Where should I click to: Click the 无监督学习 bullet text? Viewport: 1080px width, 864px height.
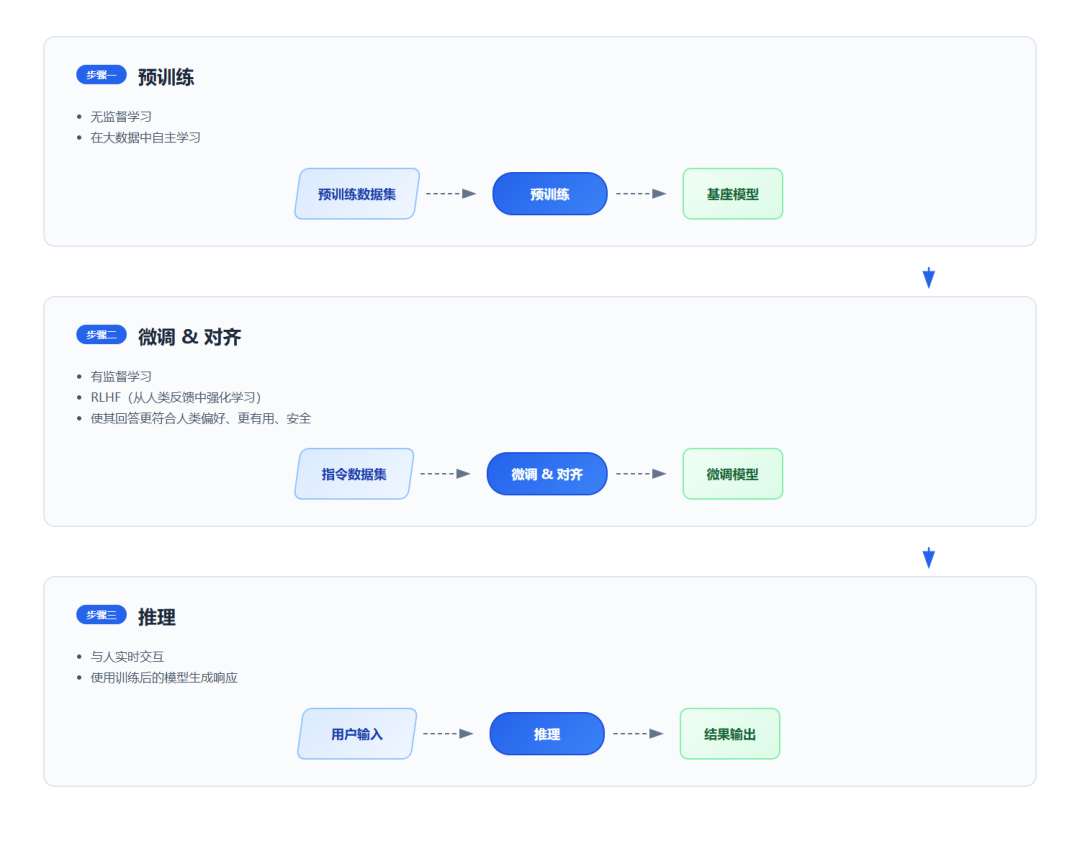pyautogui.click(x=121, y=116)
